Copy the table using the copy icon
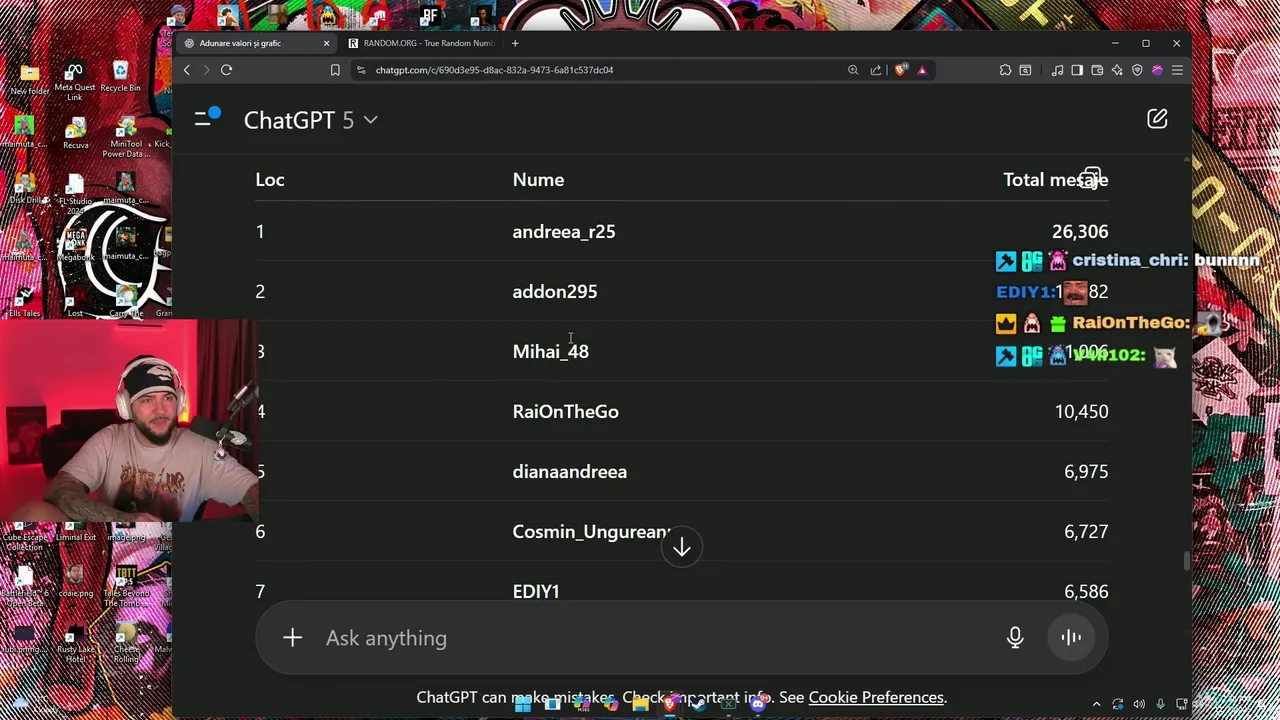Screen dimensions: 1280x720 coord(1091,179)
